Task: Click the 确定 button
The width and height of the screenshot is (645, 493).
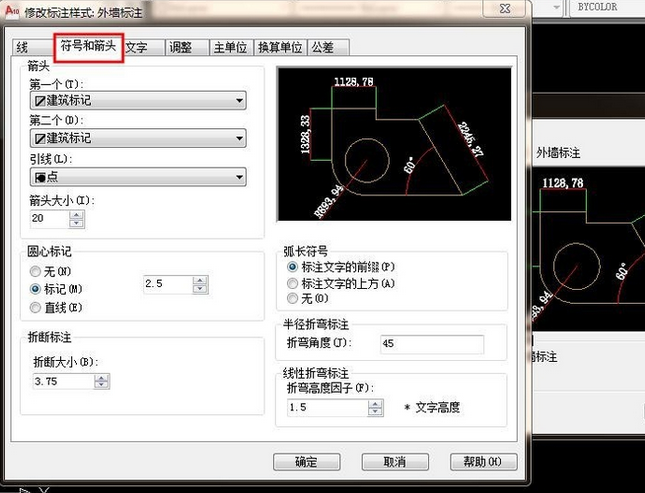Action: 306,462
